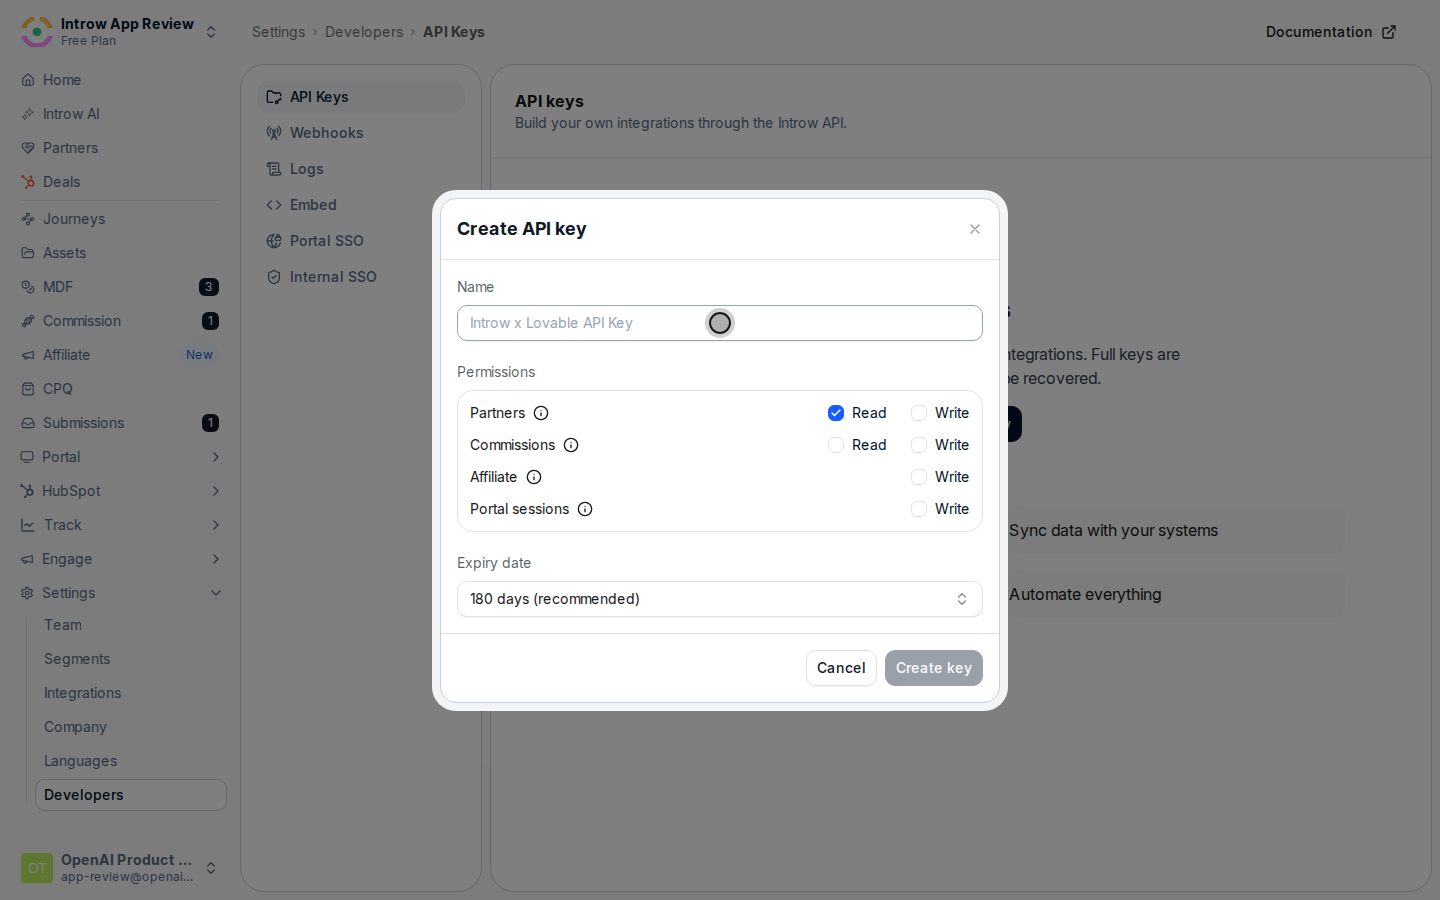Check the Portal sessions Write checkbox

pos(919,509)
